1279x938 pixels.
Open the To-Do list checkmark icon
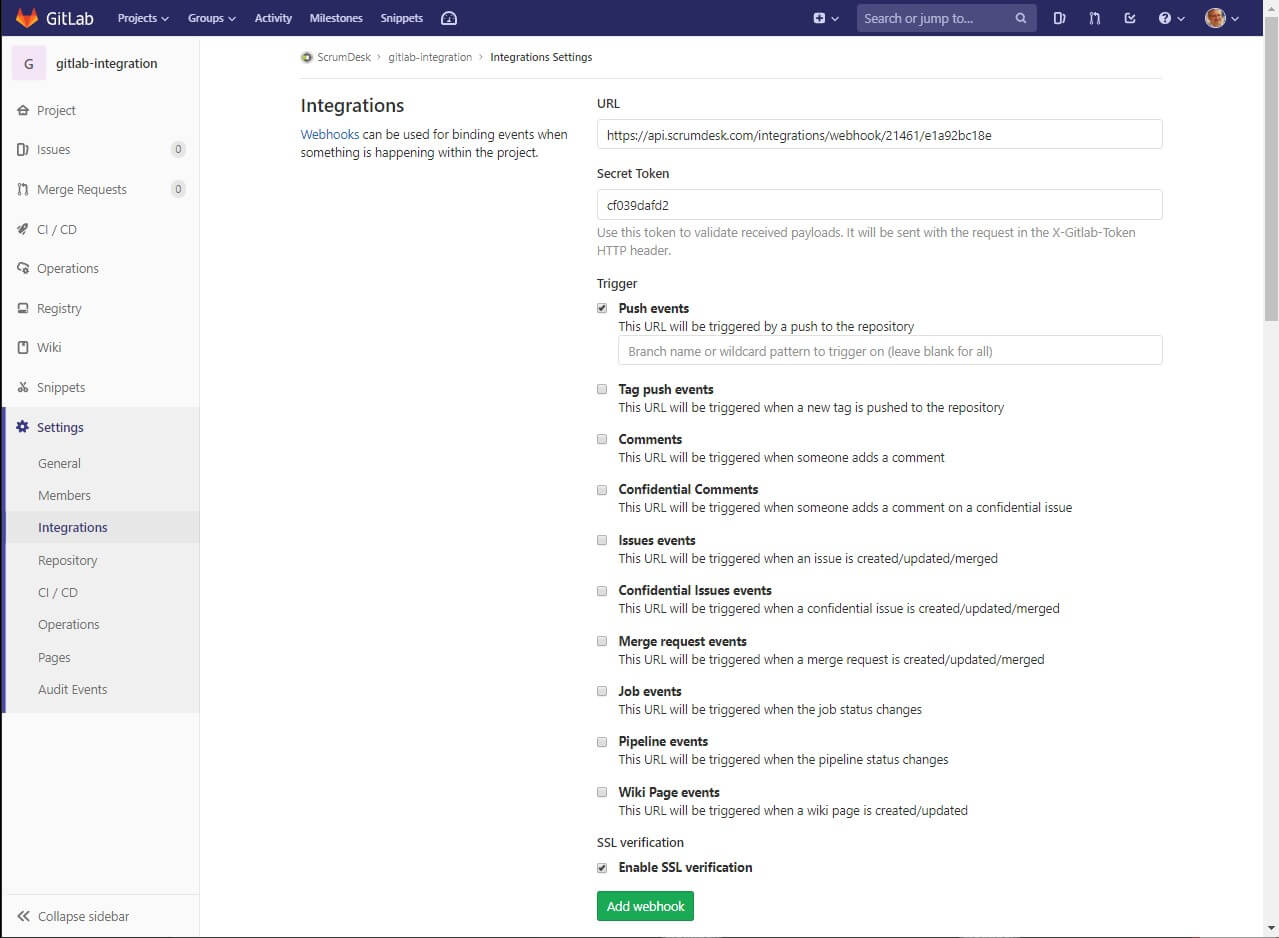point(1130,18)
